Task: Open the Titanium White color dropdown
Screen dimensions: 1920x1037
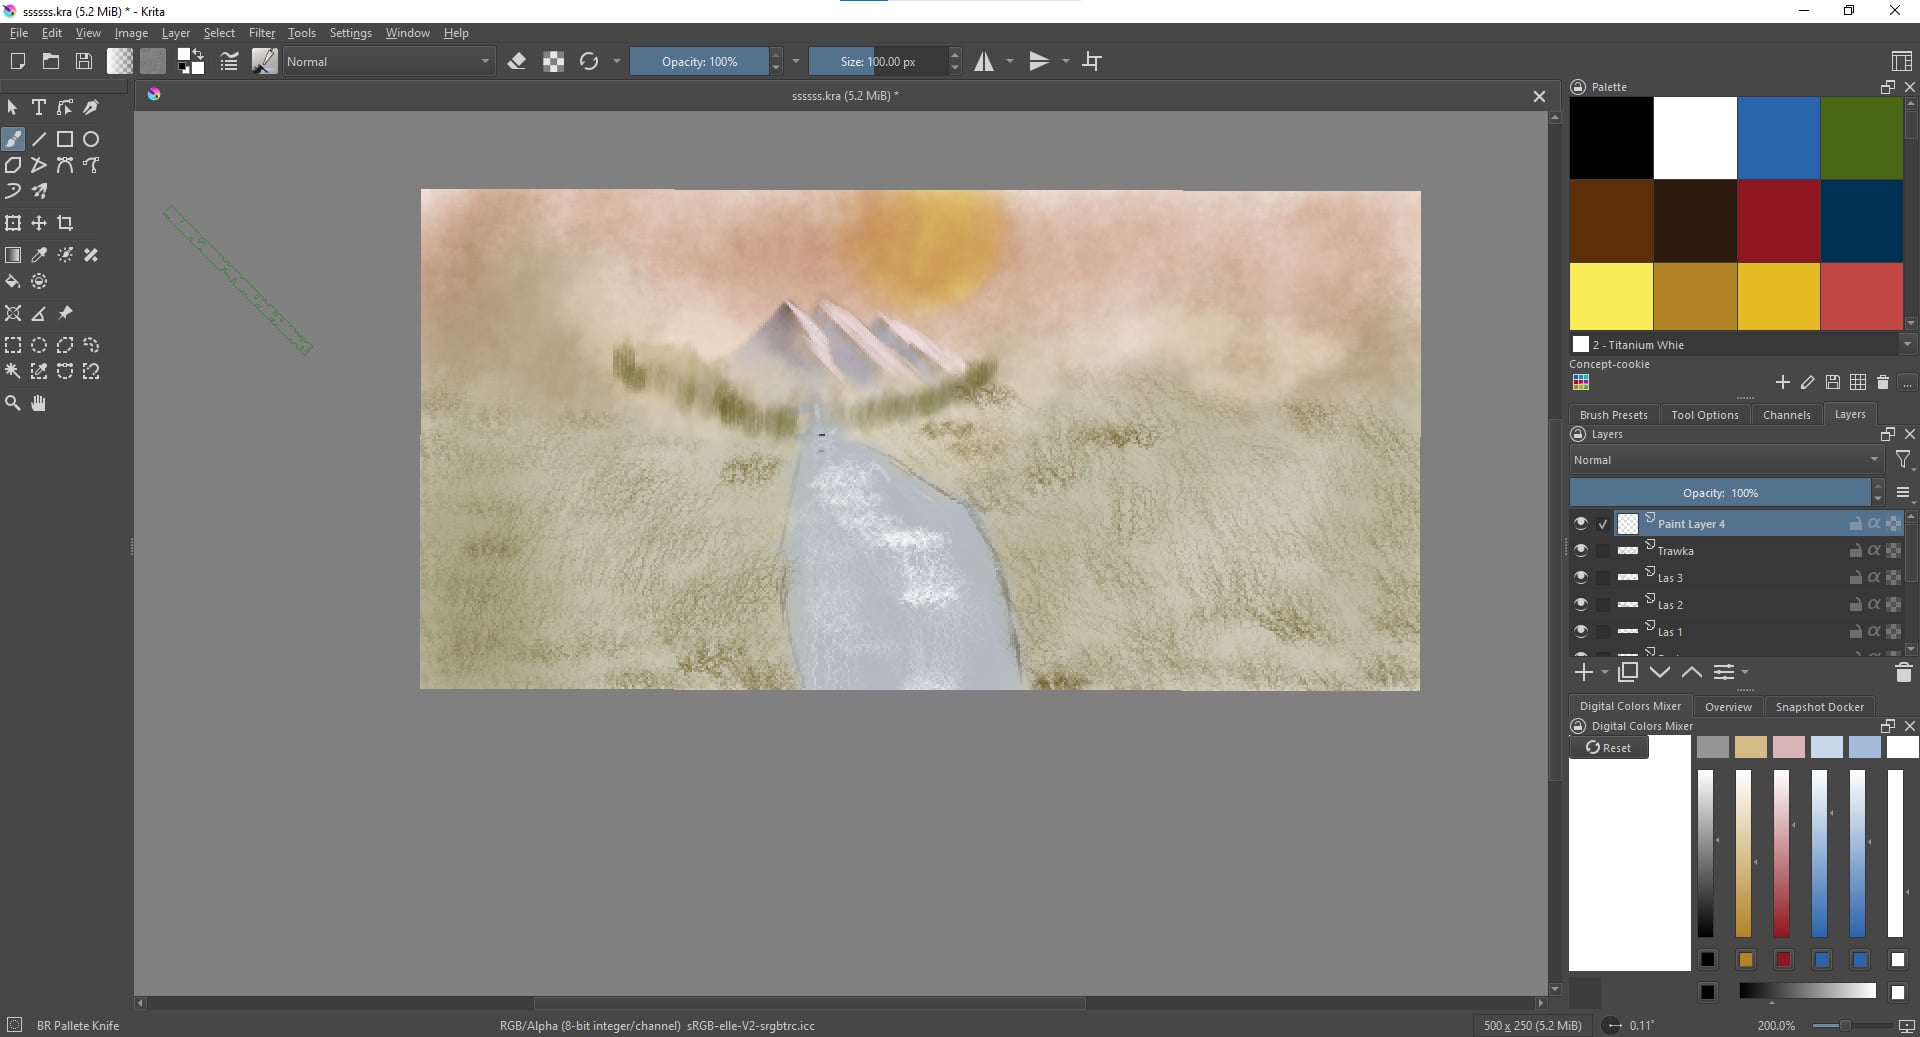Action: [1907, 345]
